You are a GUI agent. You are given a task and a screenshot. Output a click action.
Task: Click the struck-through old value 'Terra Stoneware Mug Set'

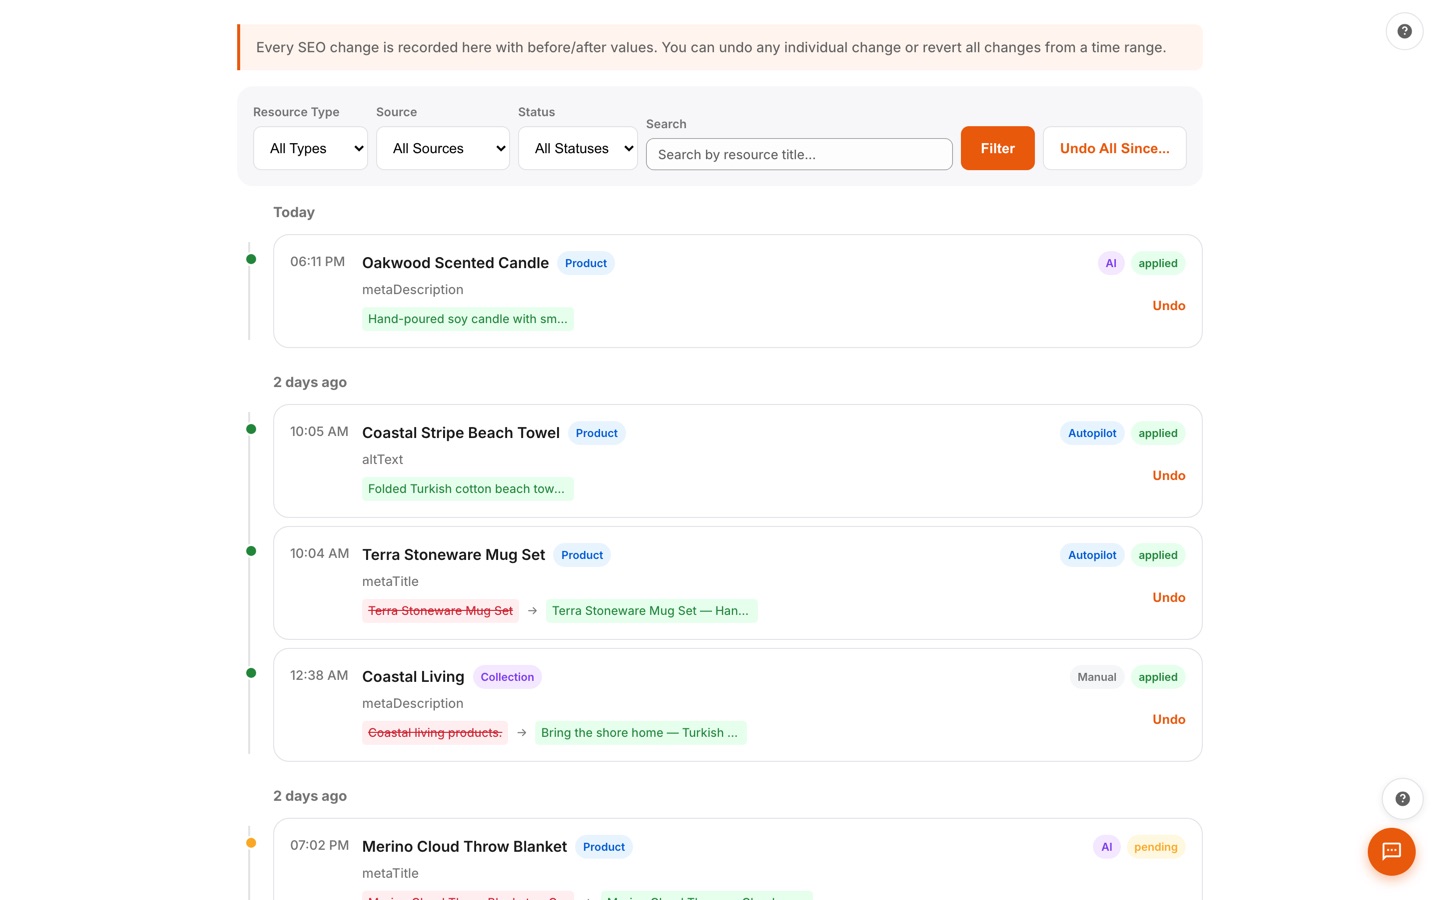[x=440, y=611]
